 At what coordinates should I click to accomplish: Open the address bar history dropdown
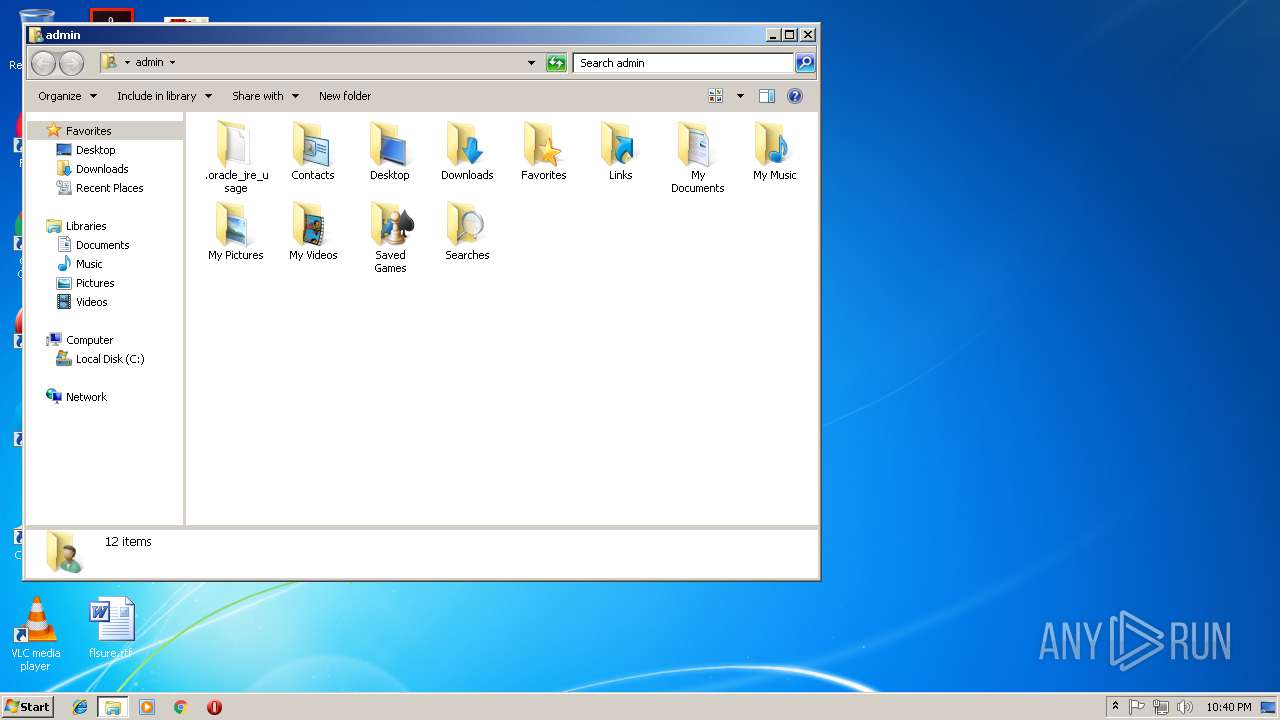click(531, 63)
